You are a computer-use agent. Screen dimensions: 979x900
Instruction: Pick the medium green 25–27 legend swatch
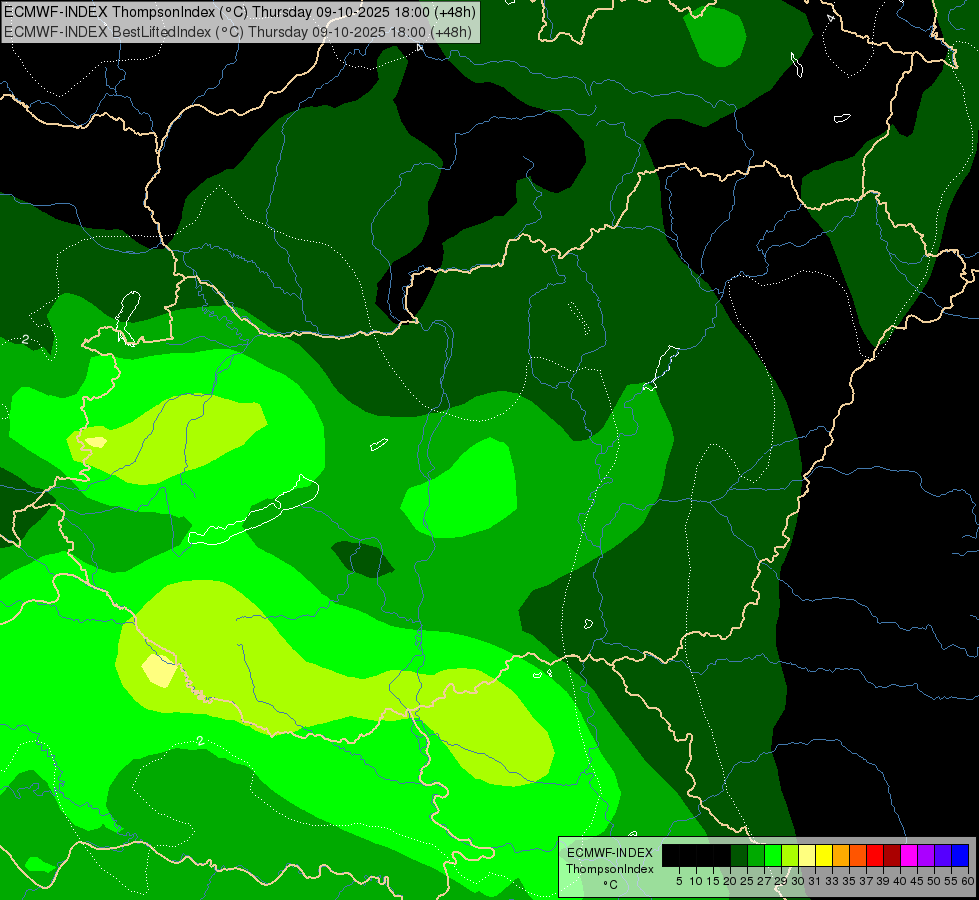coord(756,855)
